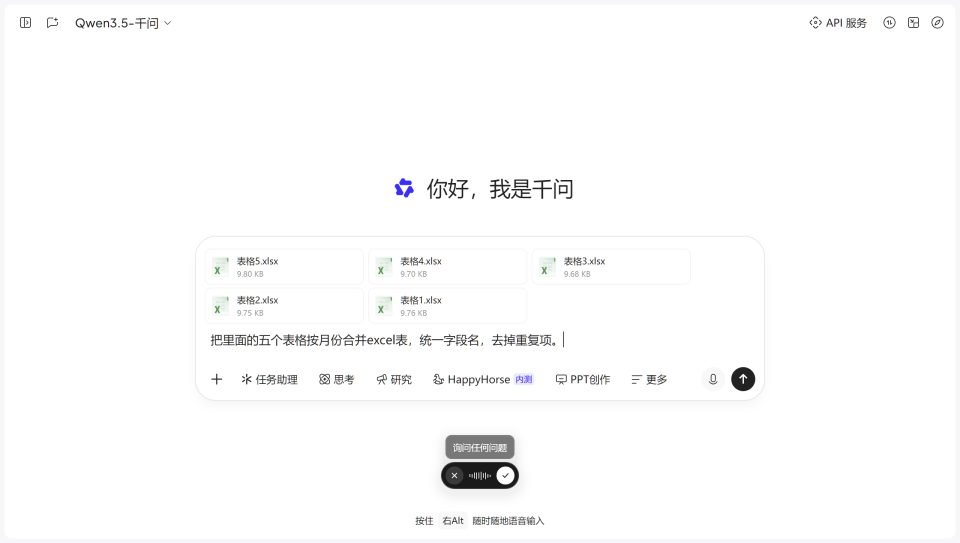Select the 表格1.xlsx attachment
Viewport: 960px width, 543px height.
click(x=448, y=305)
